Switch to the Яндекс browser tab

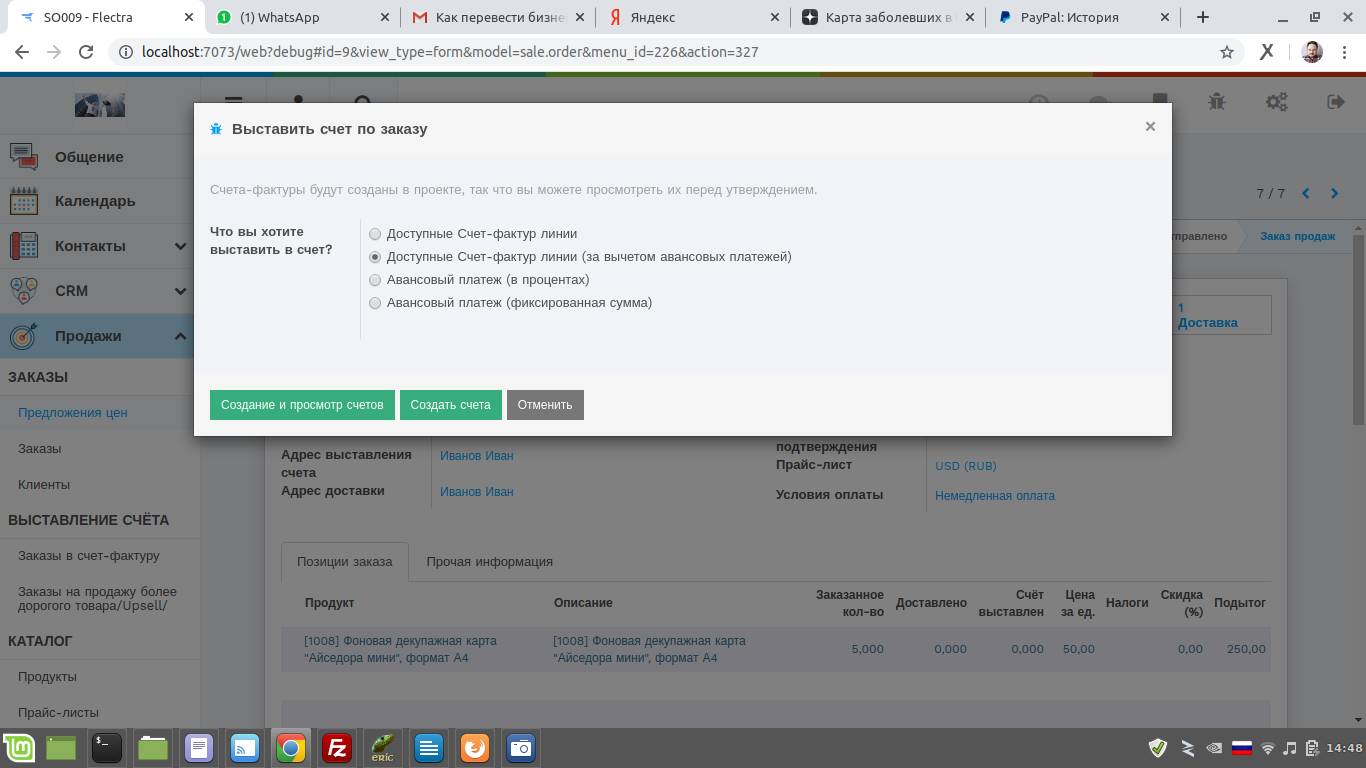[690, 17]
